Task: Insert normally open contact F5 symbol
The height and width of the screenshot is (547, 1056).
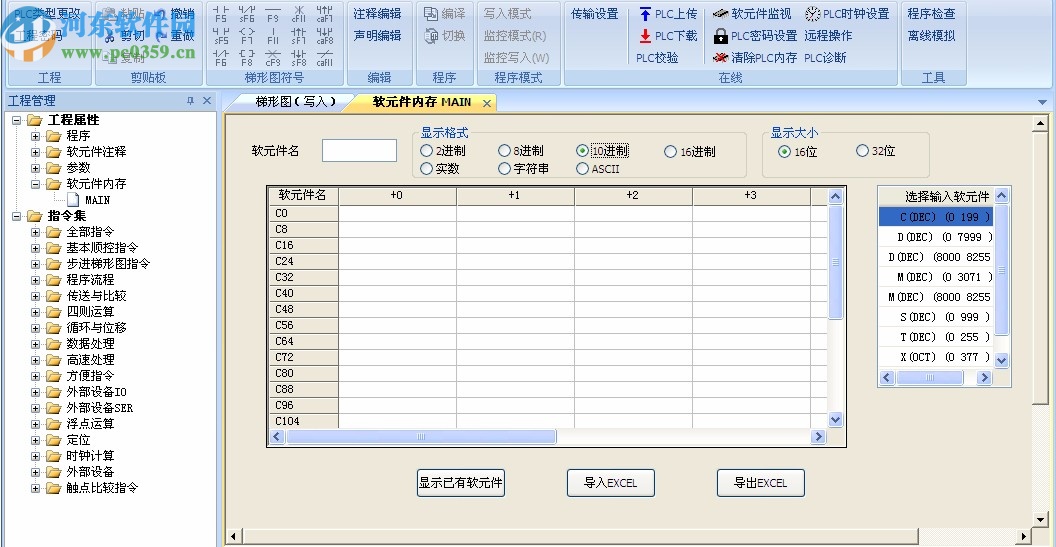Action: 221,14
